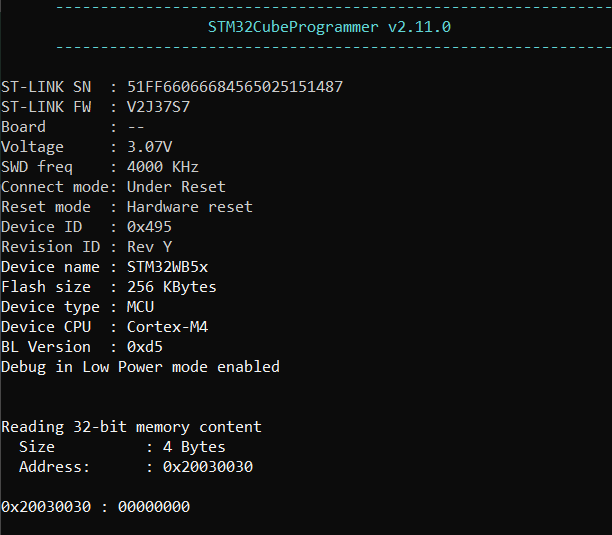Click the Device CPU value Cortex-M4
612x535 pixels.
click(x=167, y=327)
